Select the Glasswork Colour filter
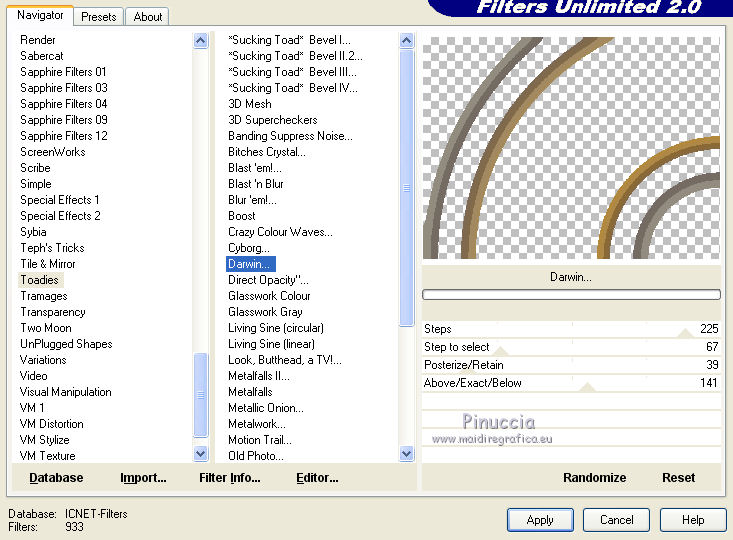 [269, 296]
